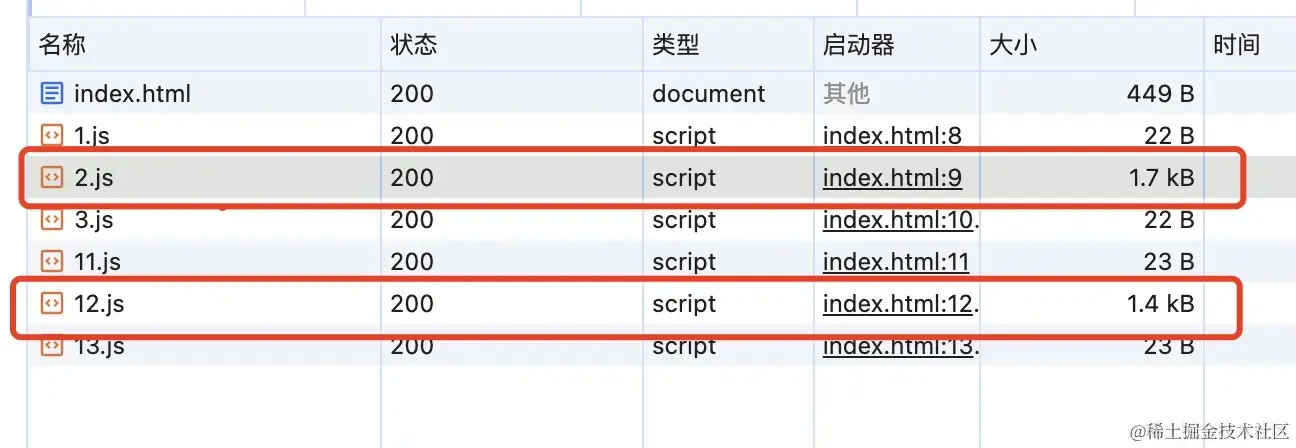Click the document icon beside index.html
The width and height of the screenshot is (1296, 448).
[x=51, y=94]
